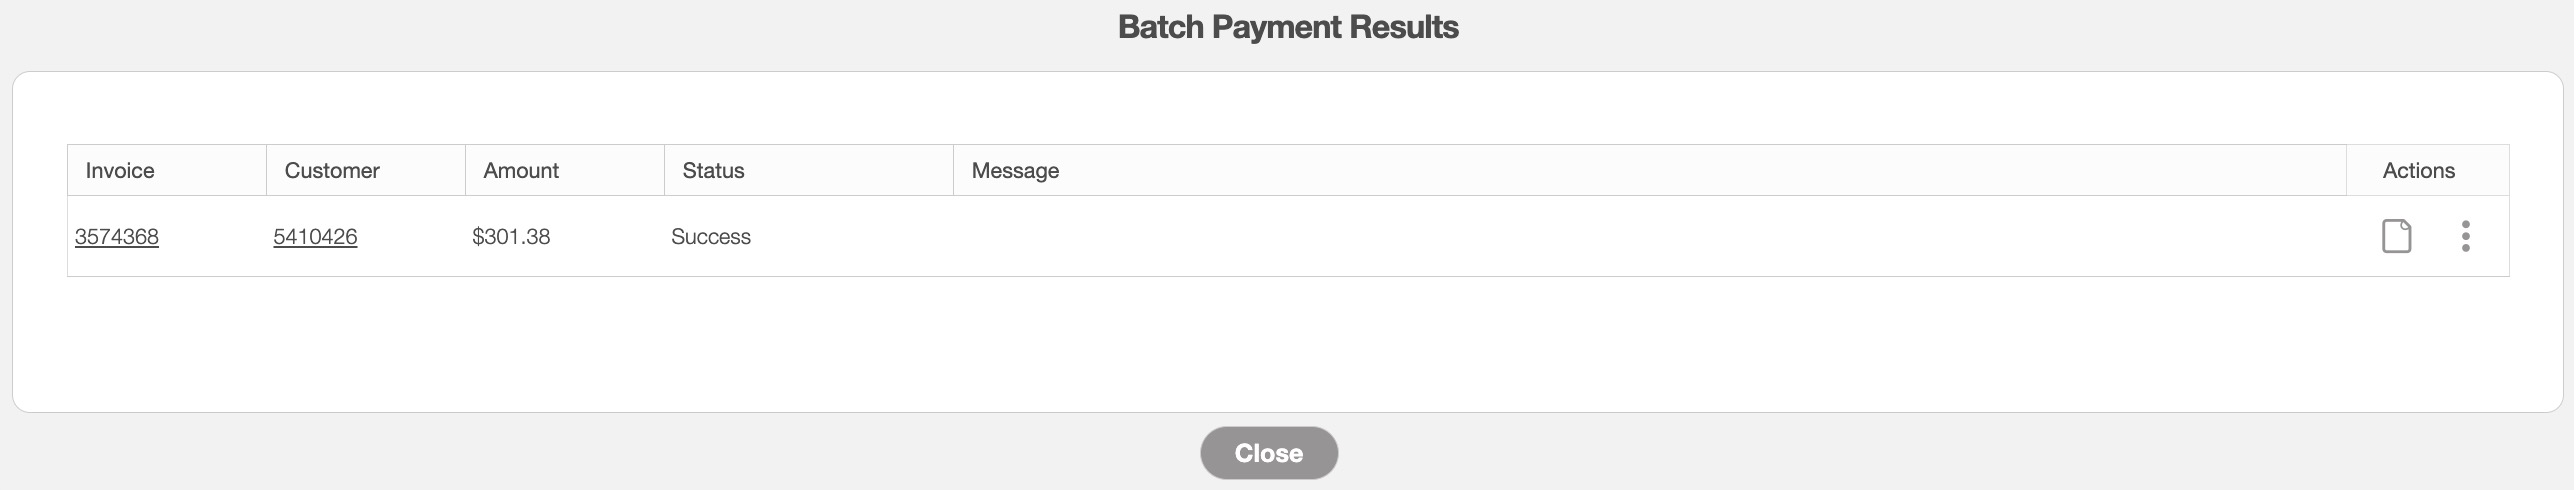Select the Amount column header
This screenshot has height=490, width=2574.
[521, 171]
